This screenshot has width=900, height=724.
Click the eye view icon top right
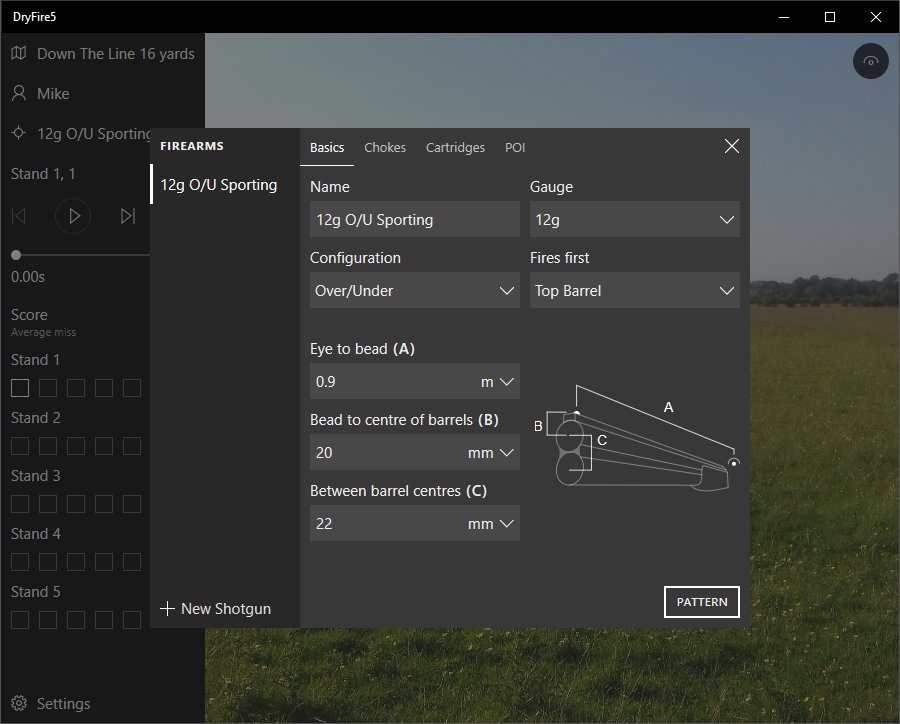tap(871, 62)
